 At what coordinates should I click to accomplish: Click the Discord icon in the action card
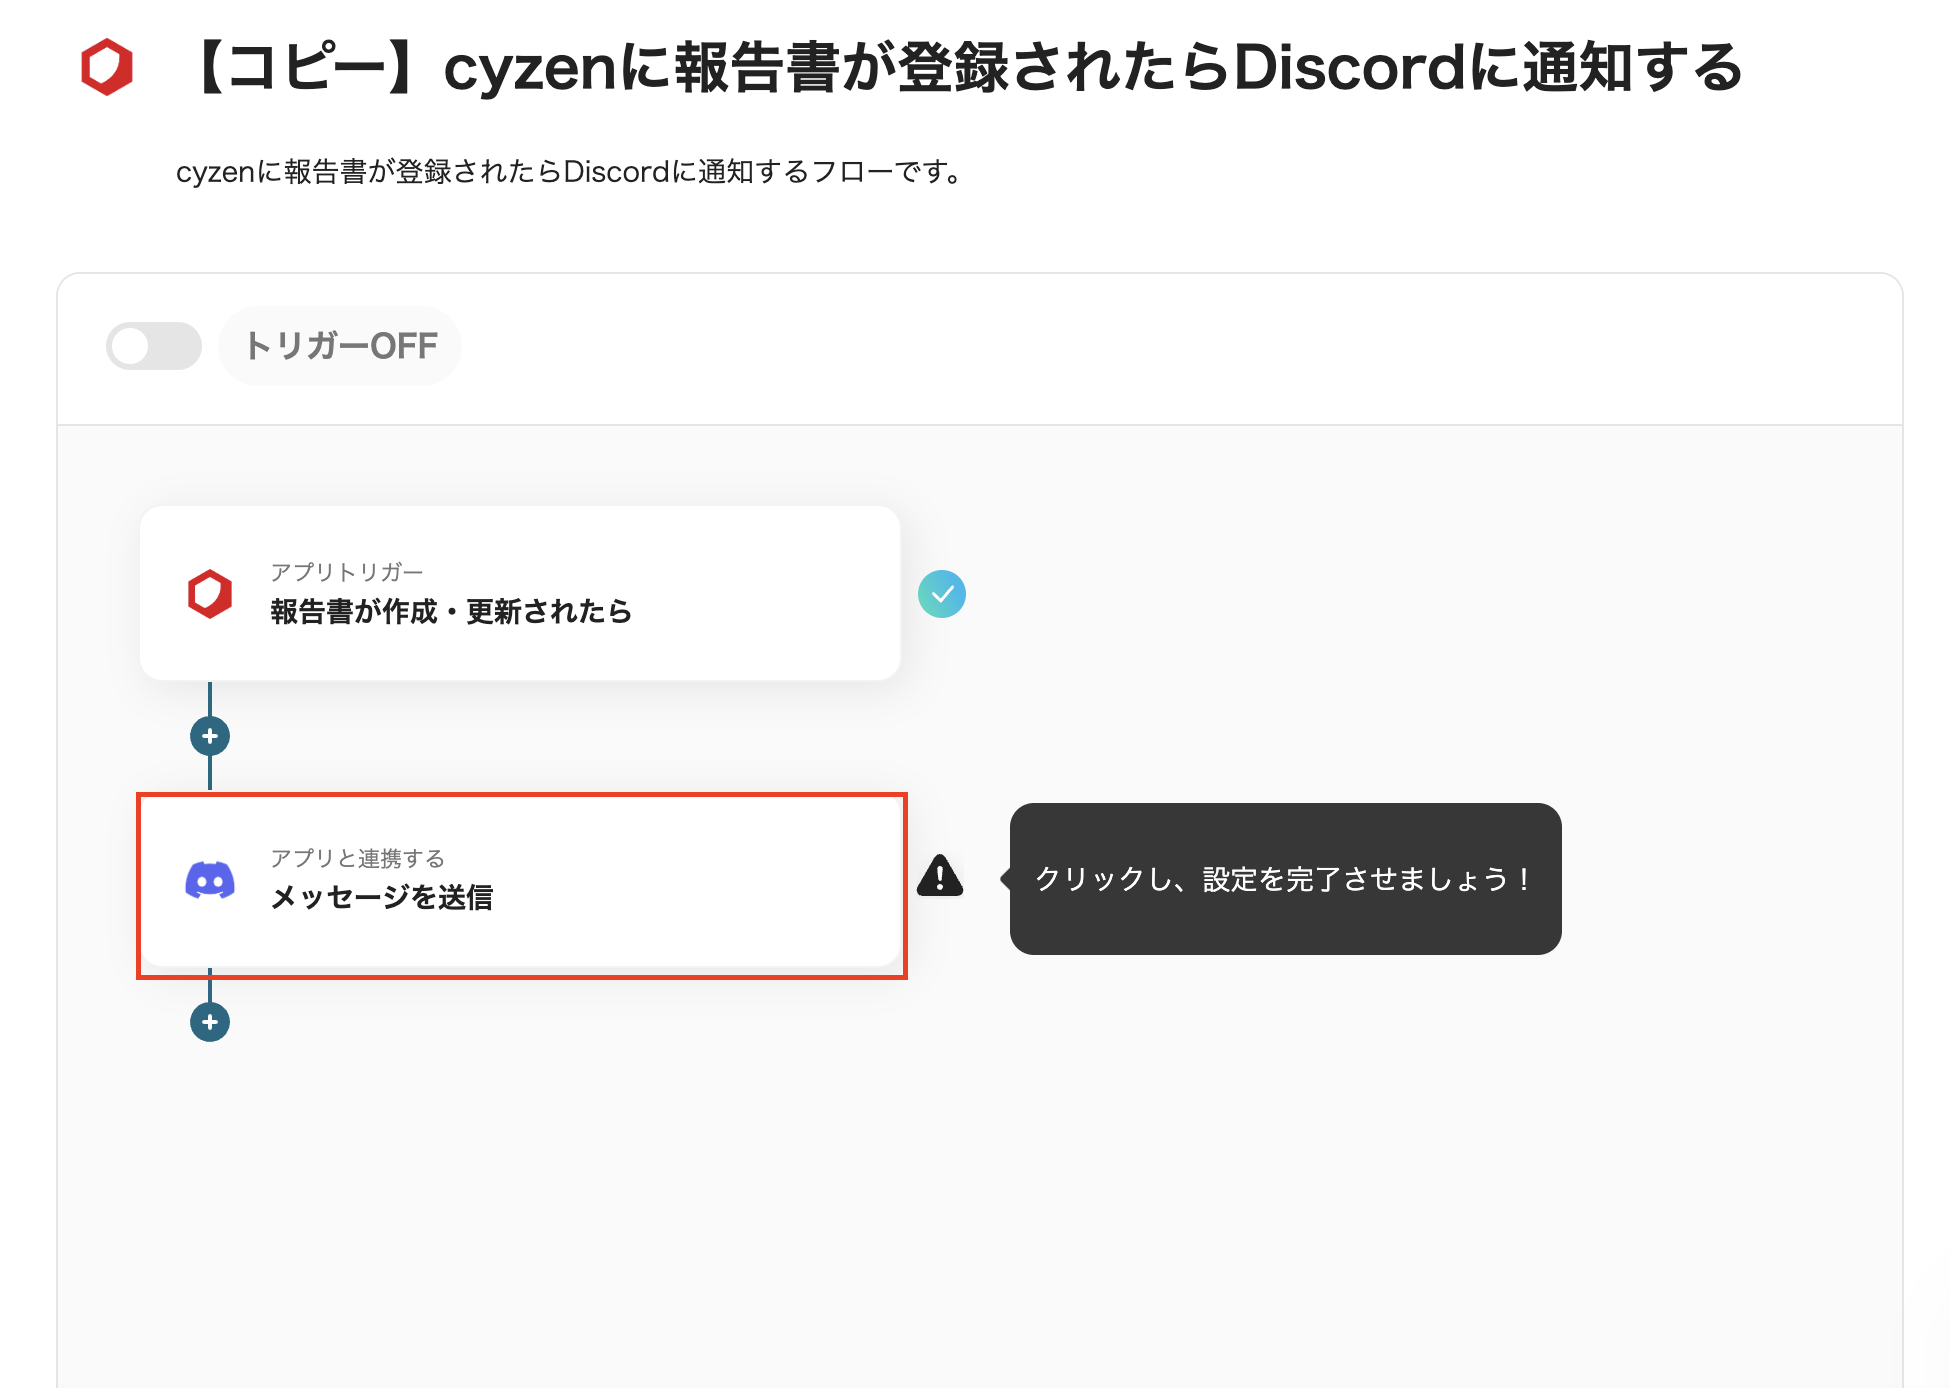[x=210, y=881]
